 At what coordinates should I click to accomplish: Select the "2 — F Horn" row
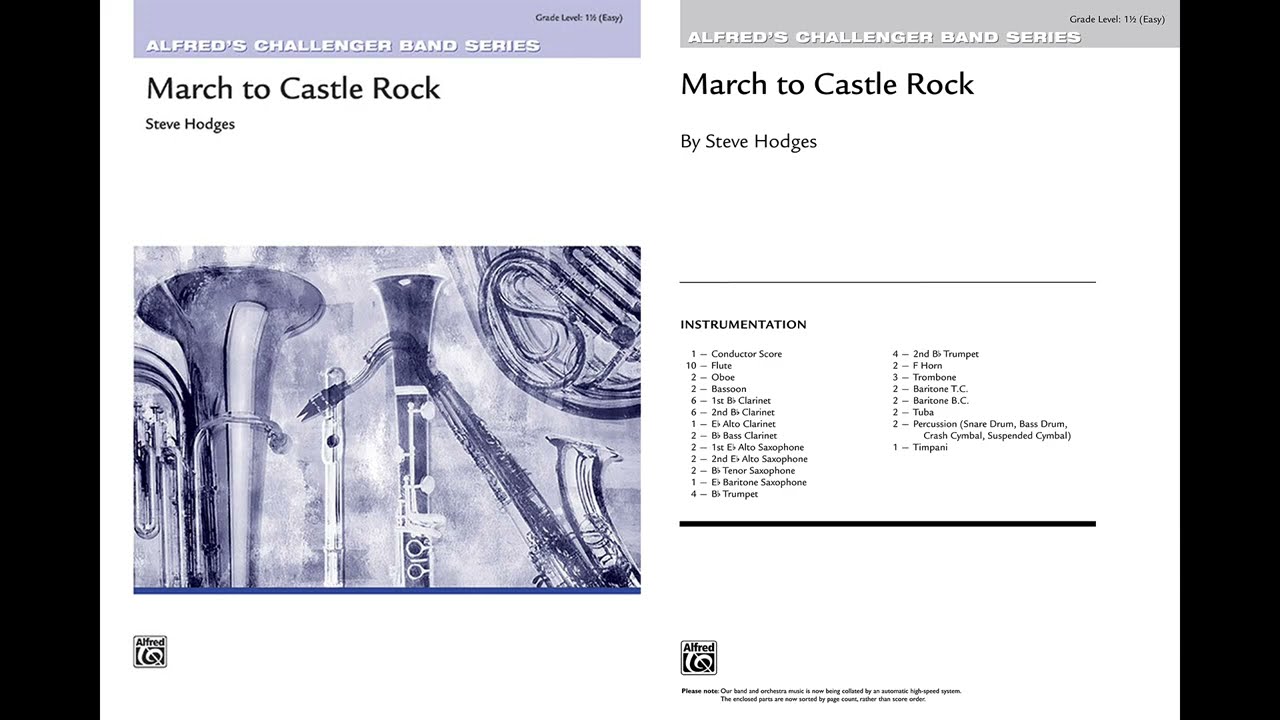(917, 366)
